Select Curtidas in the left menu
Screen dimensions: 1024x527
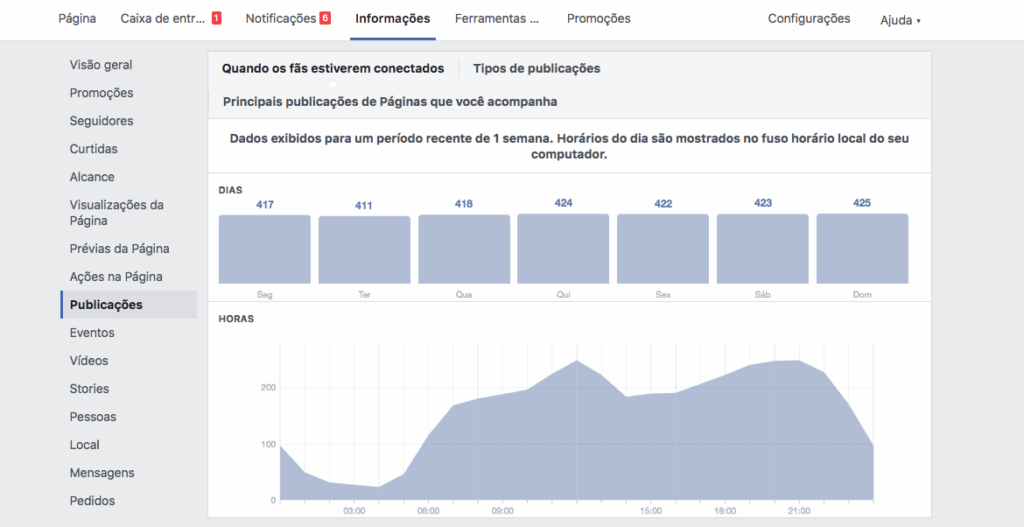pos(94,149)
